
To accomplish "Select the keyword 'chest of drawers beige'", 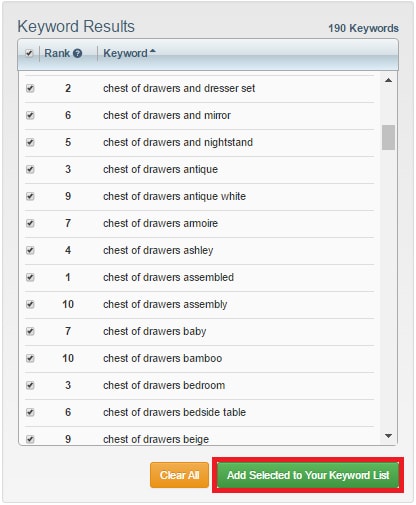I will coord(156,439).
